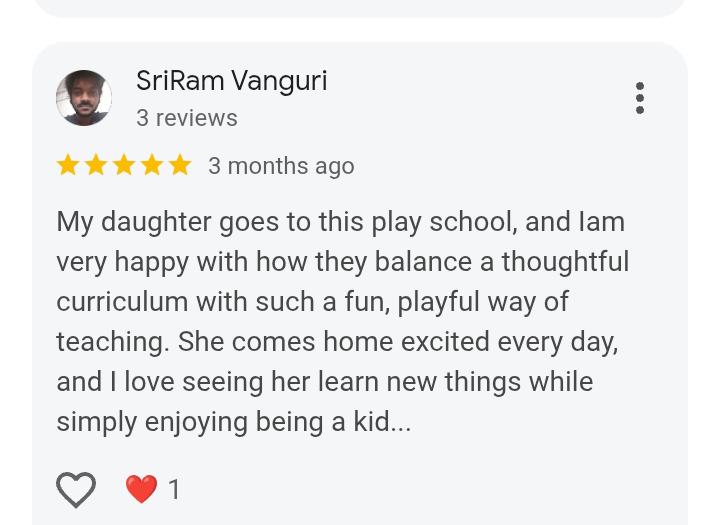Click the 'My daughter goes' opening line

click(341, 222)
